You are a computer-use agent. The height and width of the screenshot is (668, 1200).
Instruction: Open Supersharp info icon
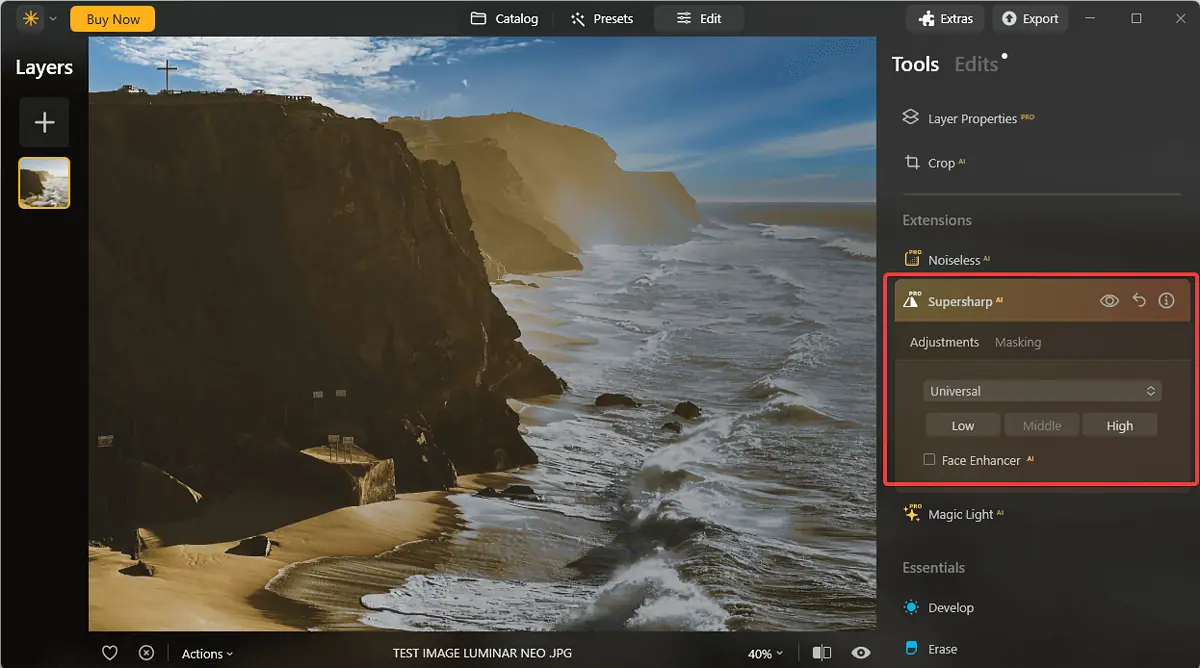click(1166, 300)
